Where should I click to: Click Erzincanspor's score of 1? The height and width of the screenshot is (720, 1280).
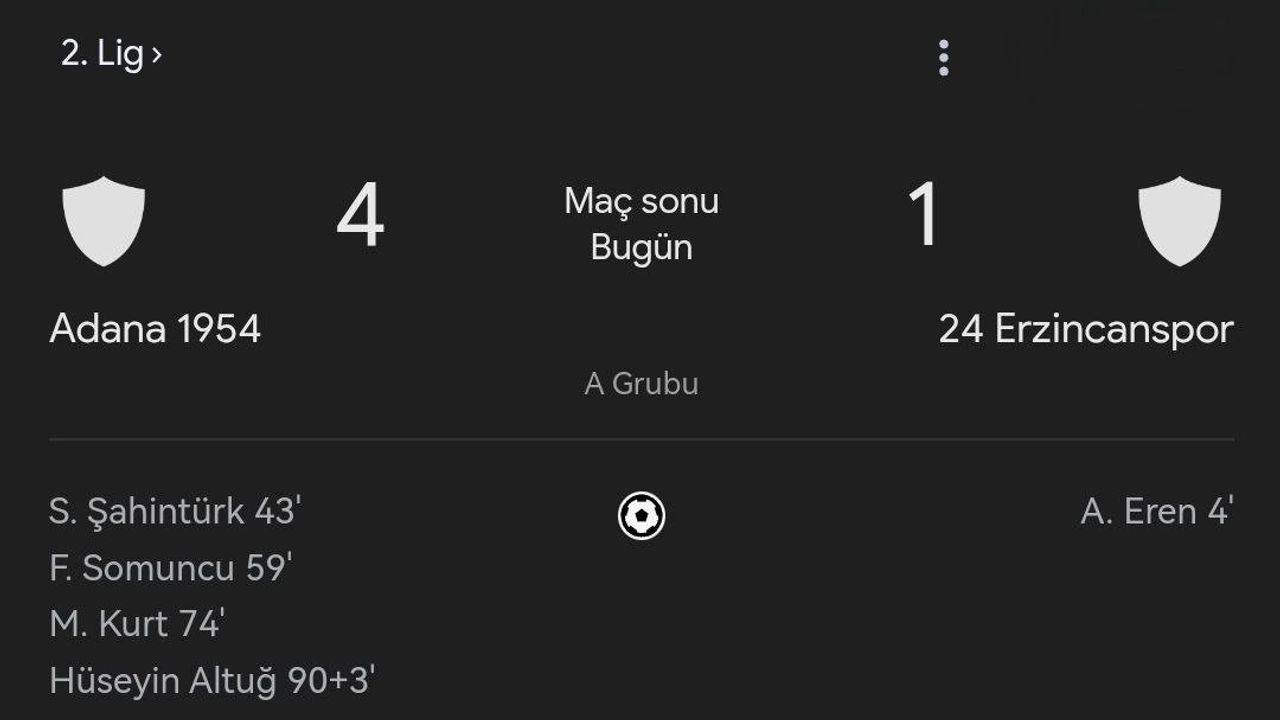(923, 216)
